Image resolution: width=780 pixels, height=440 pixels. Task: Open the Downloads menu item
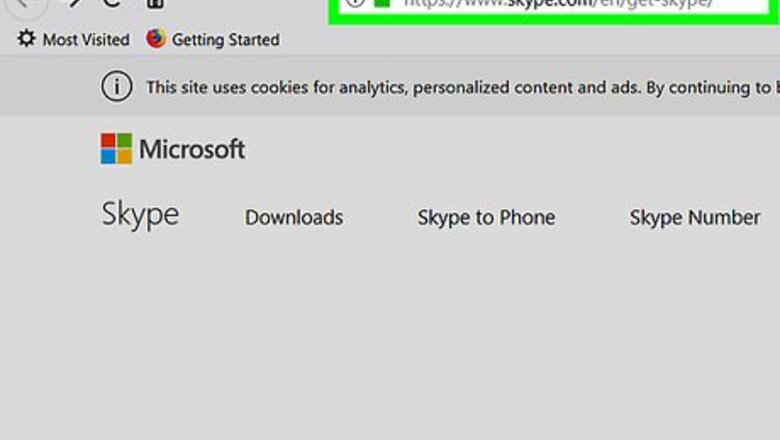pyautogui.click(x=294, y=217)
